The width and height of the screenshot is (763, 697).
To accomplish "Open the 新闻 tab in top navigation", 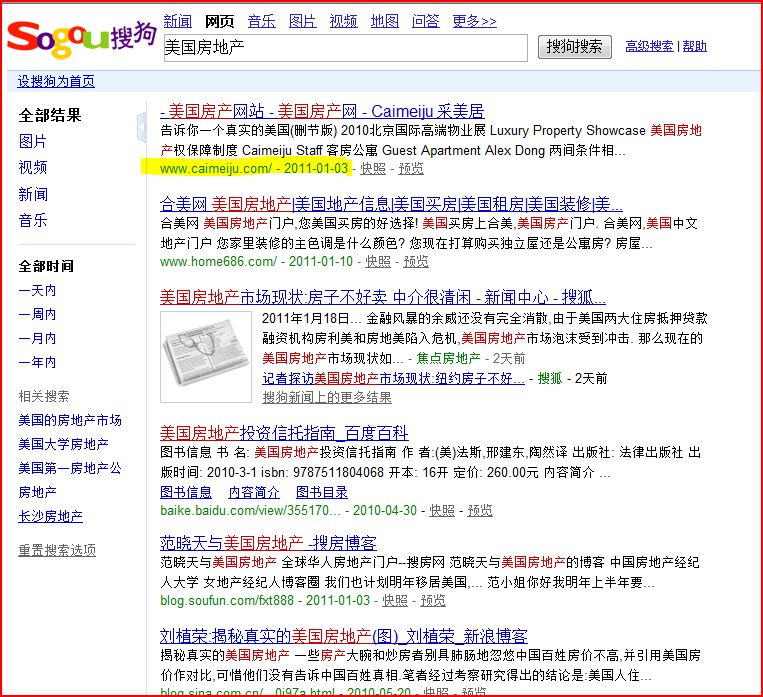I will 177,21.
